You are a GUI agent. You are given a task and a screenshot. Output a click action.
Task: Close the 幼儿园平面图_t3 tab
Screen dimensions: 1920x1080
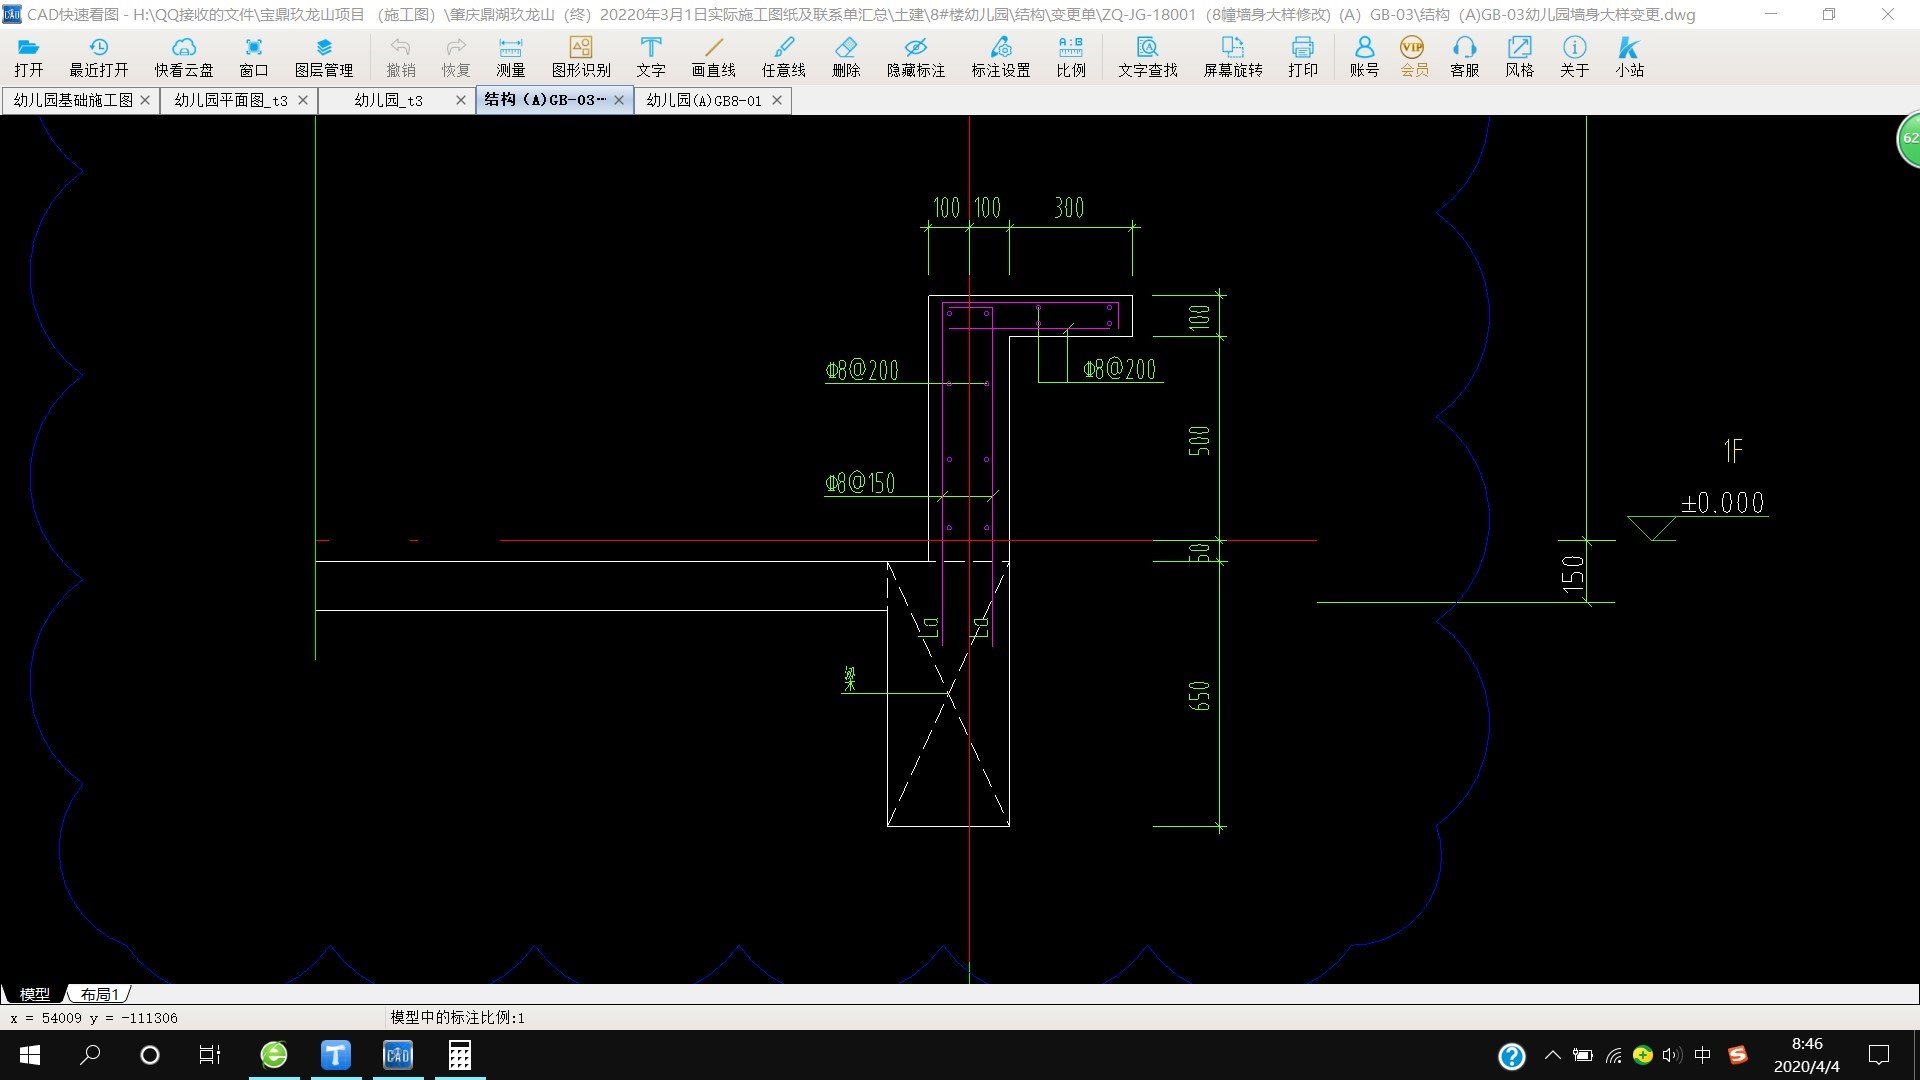tap(303, 100)
